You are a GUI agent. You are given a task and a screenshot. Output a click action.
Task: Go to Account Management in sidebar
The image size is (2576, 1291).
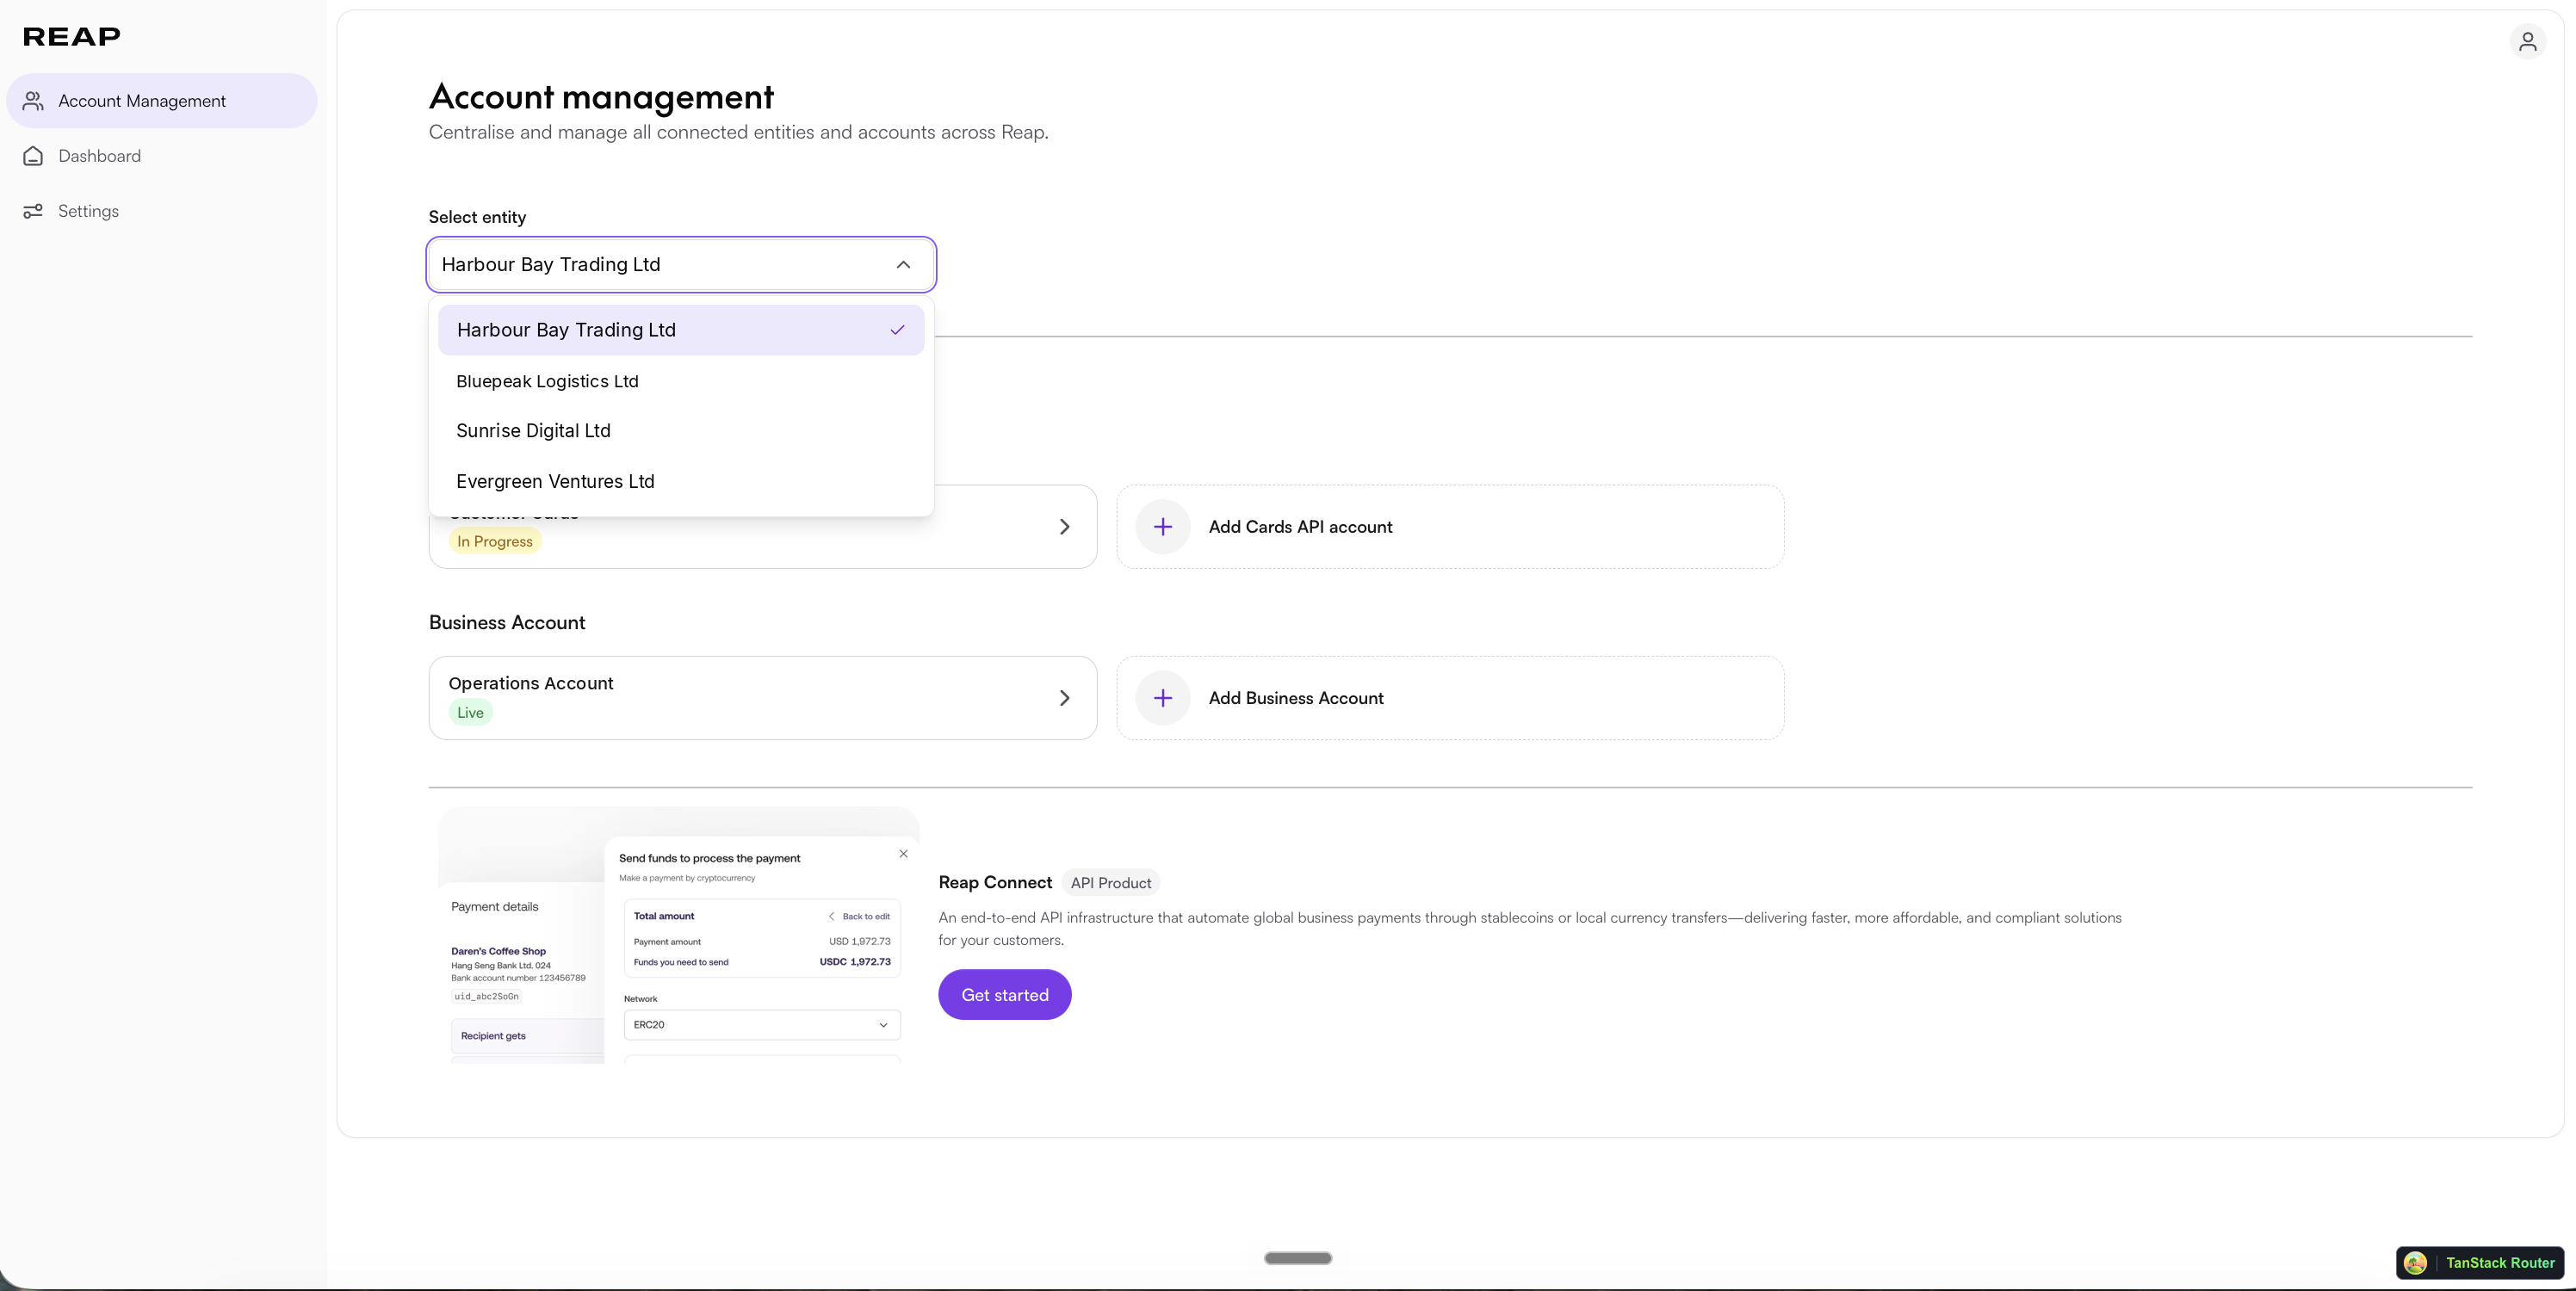(162, 101)
